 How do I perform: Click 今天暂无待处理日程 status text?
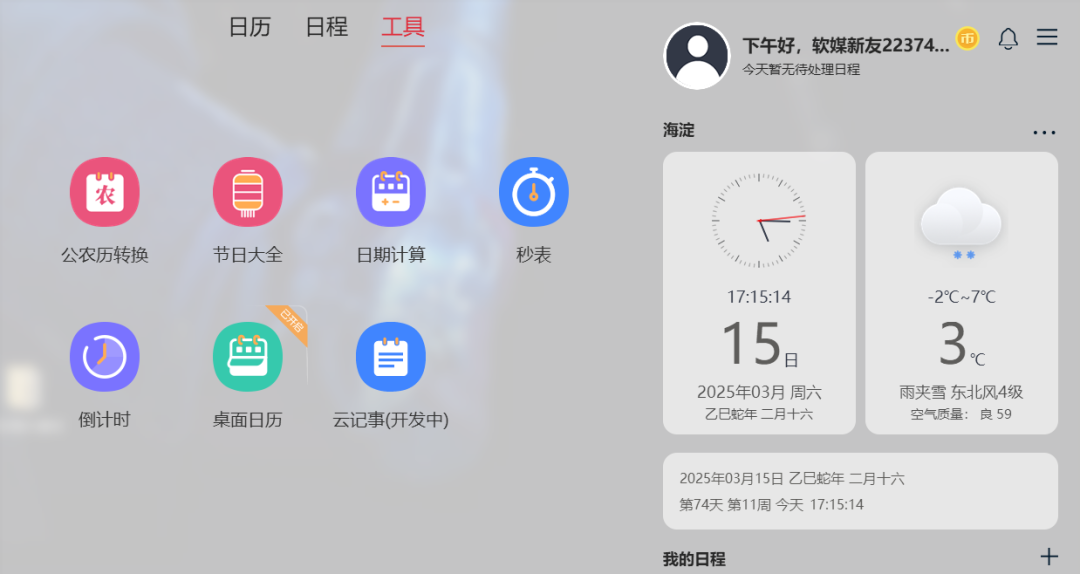[x=801, y=70]
